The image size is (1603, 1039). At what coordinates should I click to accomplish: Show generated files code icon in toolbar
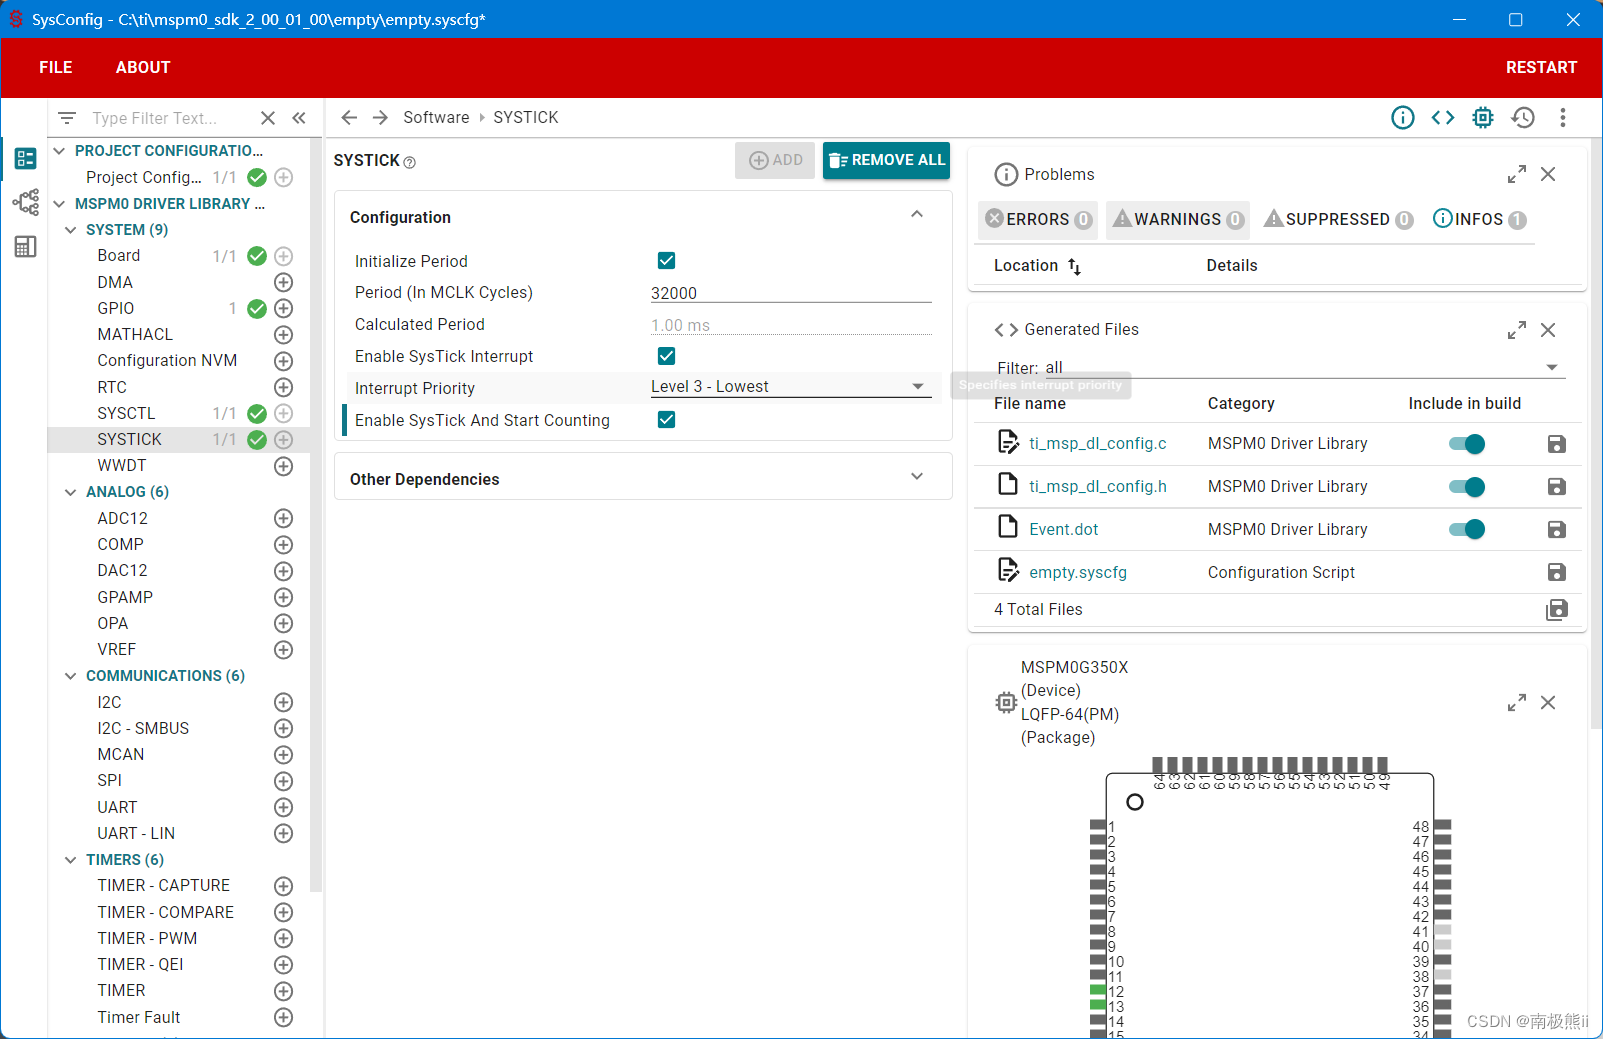coord(1443,118)
